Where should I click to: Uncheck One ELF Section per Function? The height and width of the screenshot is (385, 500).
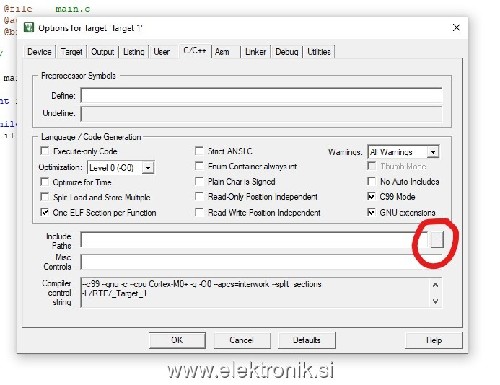44,212
